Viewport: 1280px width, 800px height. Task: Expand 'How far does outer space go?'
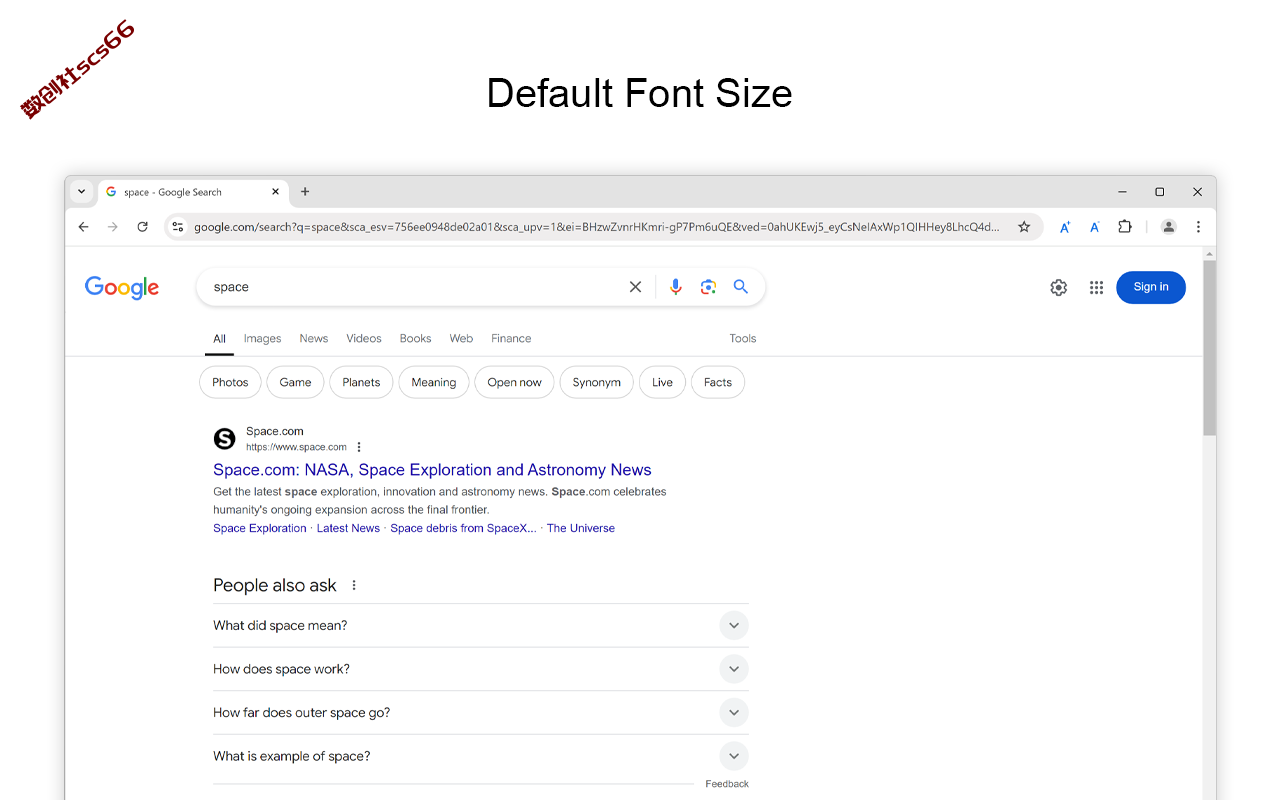(x=481, y=713)
